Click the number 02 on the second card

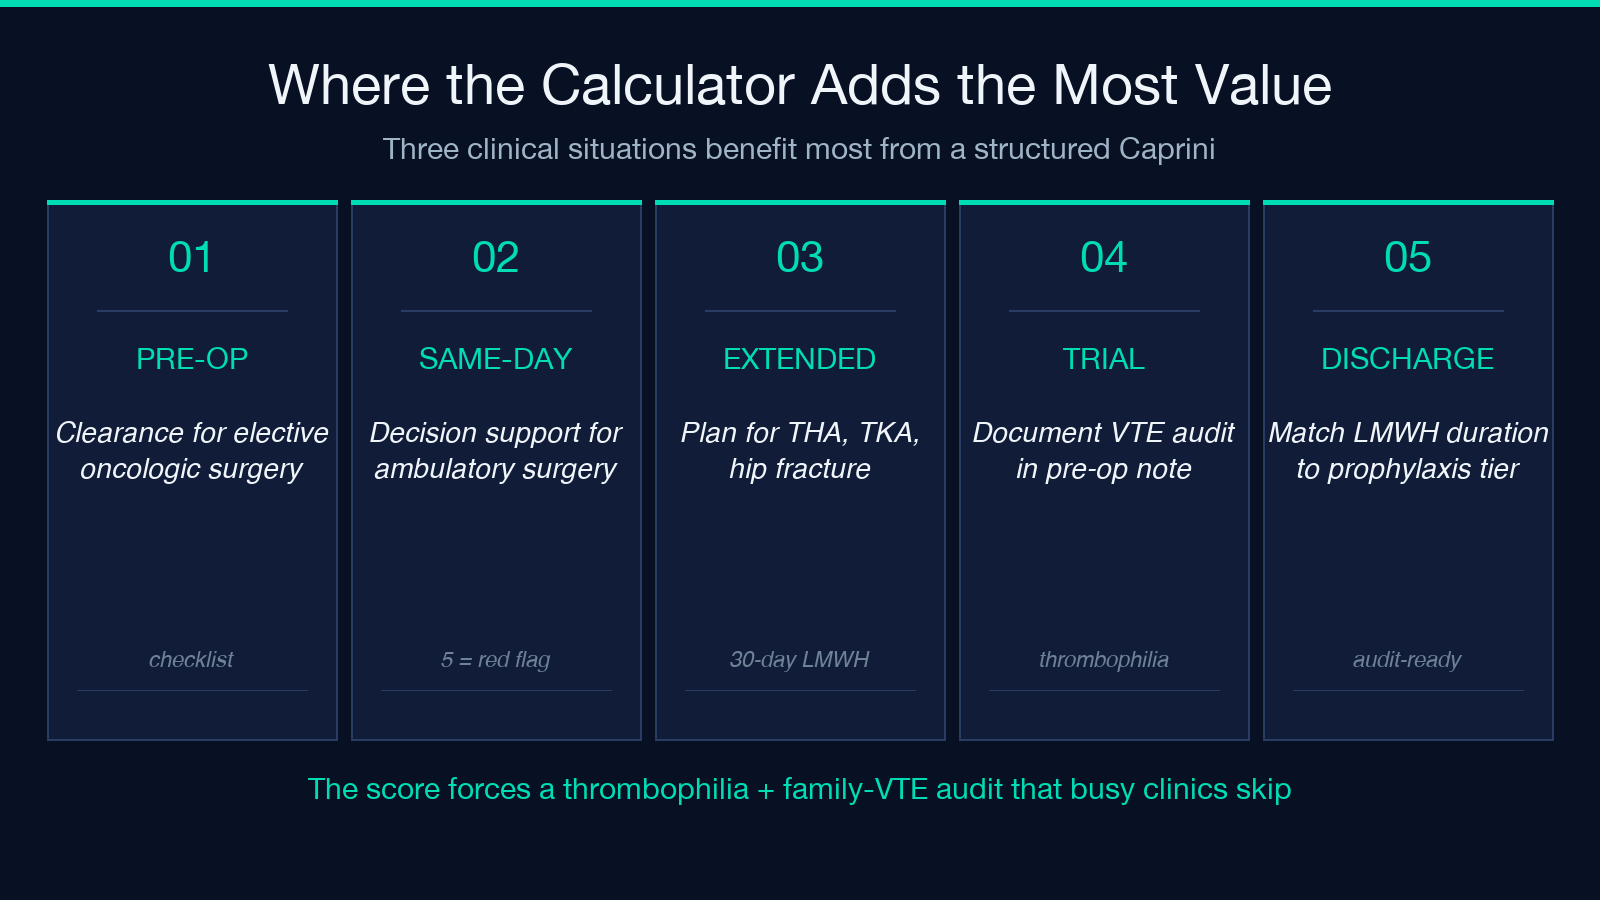(x=496, y=258)
